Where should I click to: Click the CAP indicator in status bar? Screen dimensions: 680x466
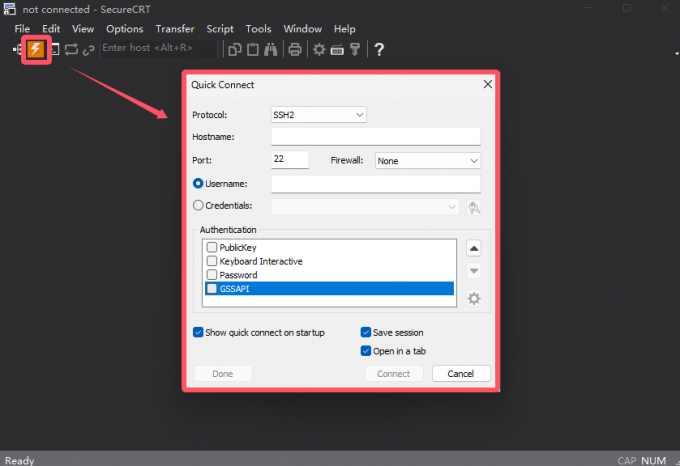627,460
